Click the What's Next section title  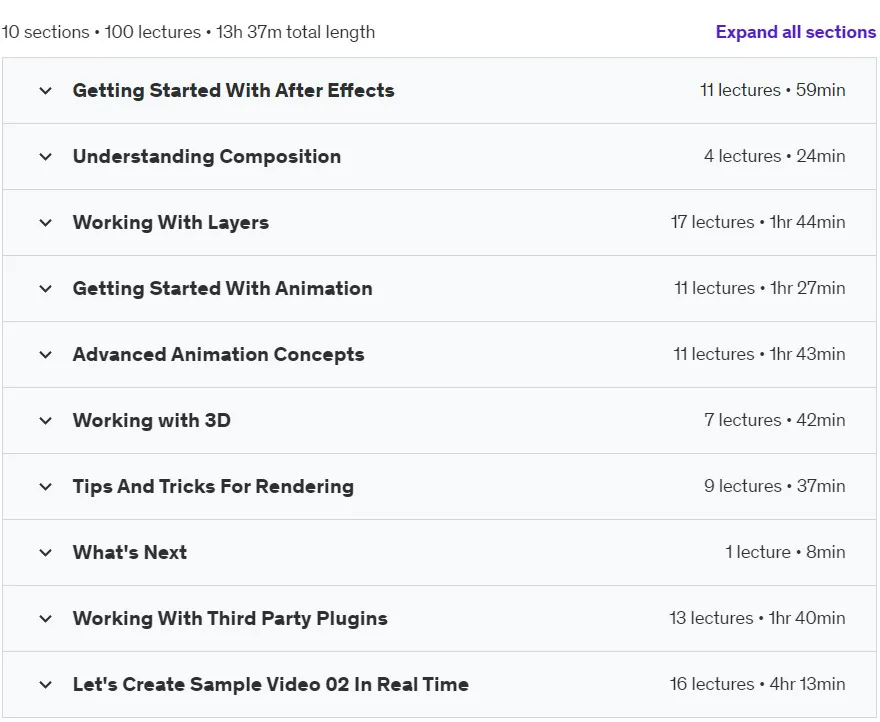tap(130, 552)
